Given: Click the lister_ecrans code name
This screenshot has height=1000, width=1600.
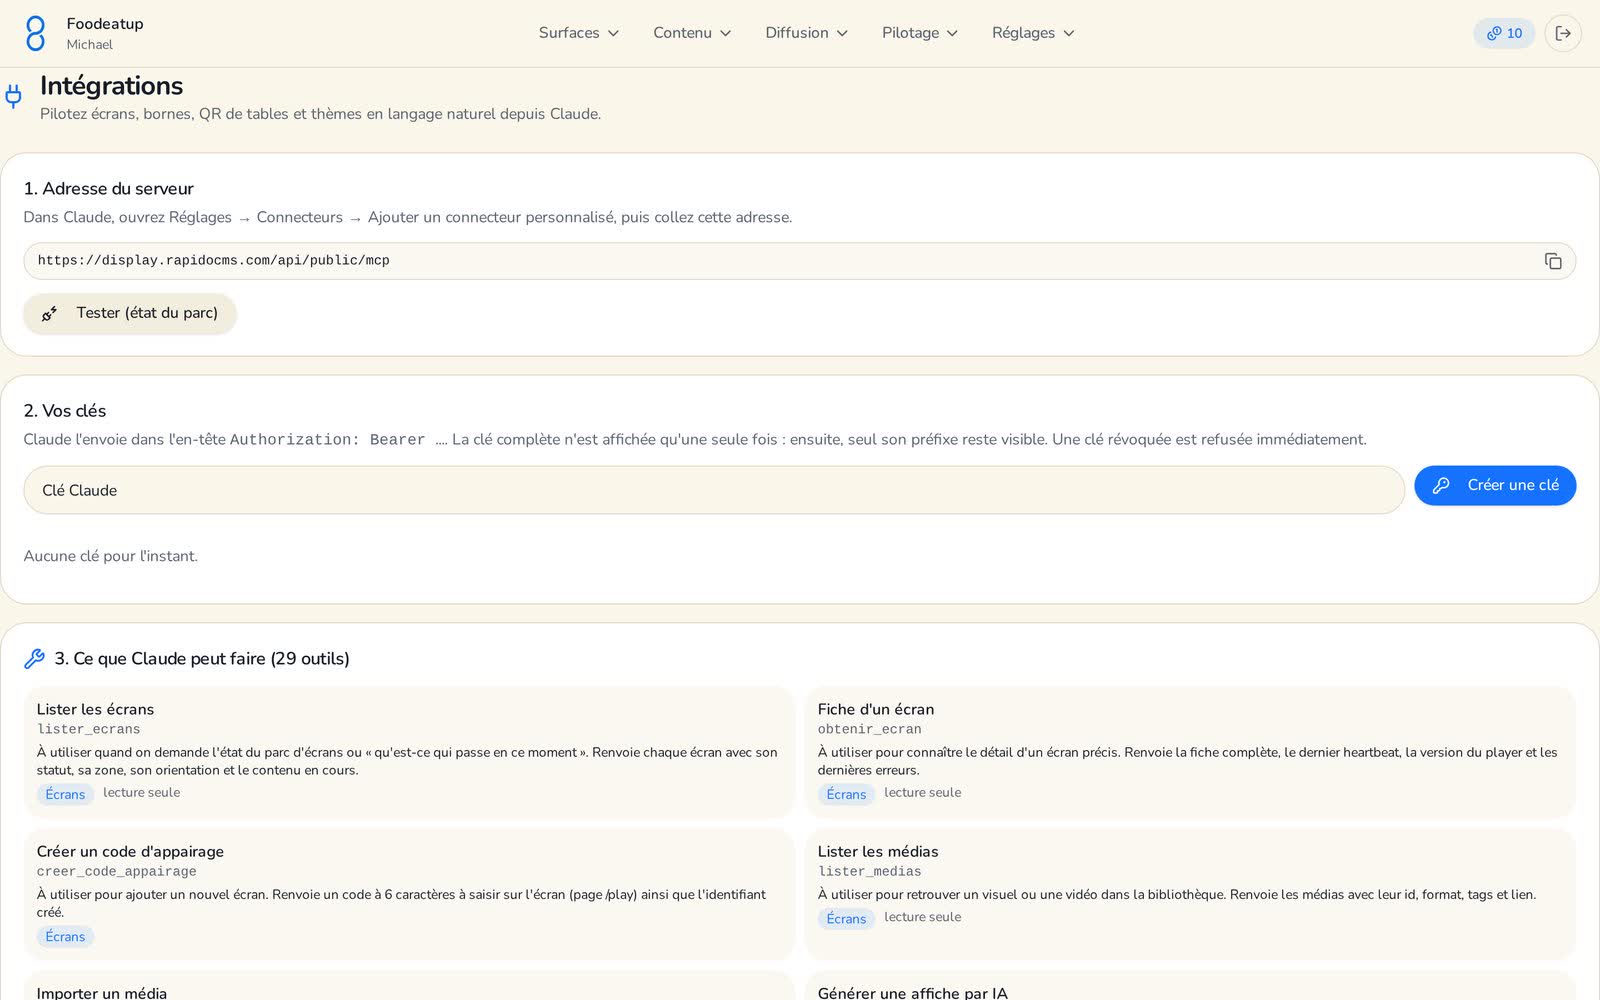Looking at the screenshot, I should pyautogui.click(x=89, y=729).
